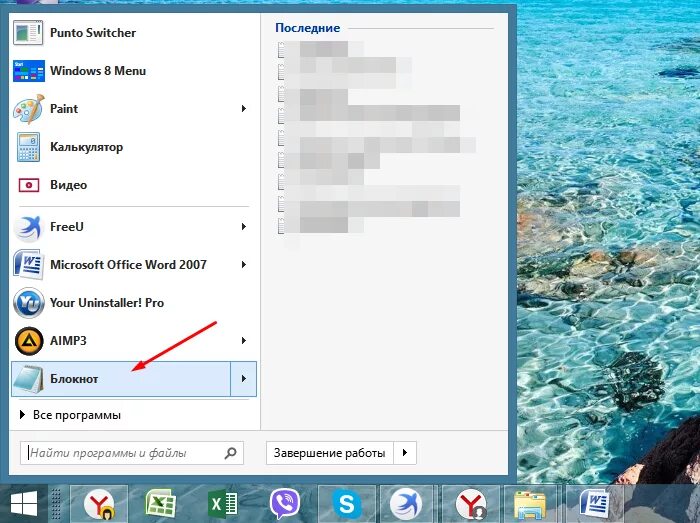700x523 pixels.
Task: Open Microsoft Office Word 2007 icon
Action: (29, 265)
